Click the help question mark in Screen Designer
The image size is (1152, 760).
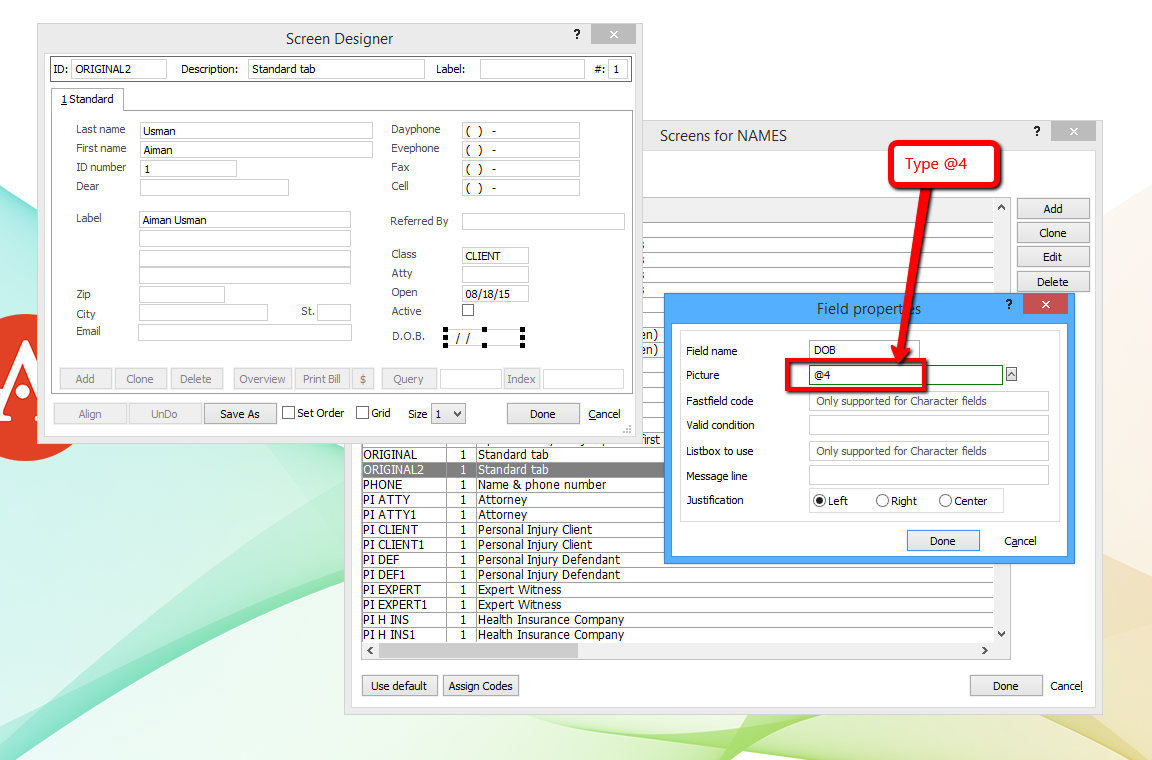coord(577,35)
